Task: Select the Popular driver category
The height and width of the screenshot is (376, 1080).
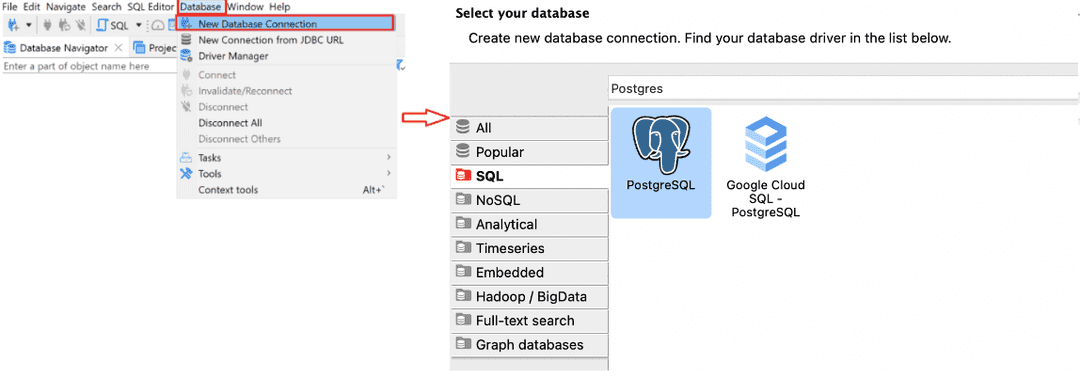Action: (530, 152)
